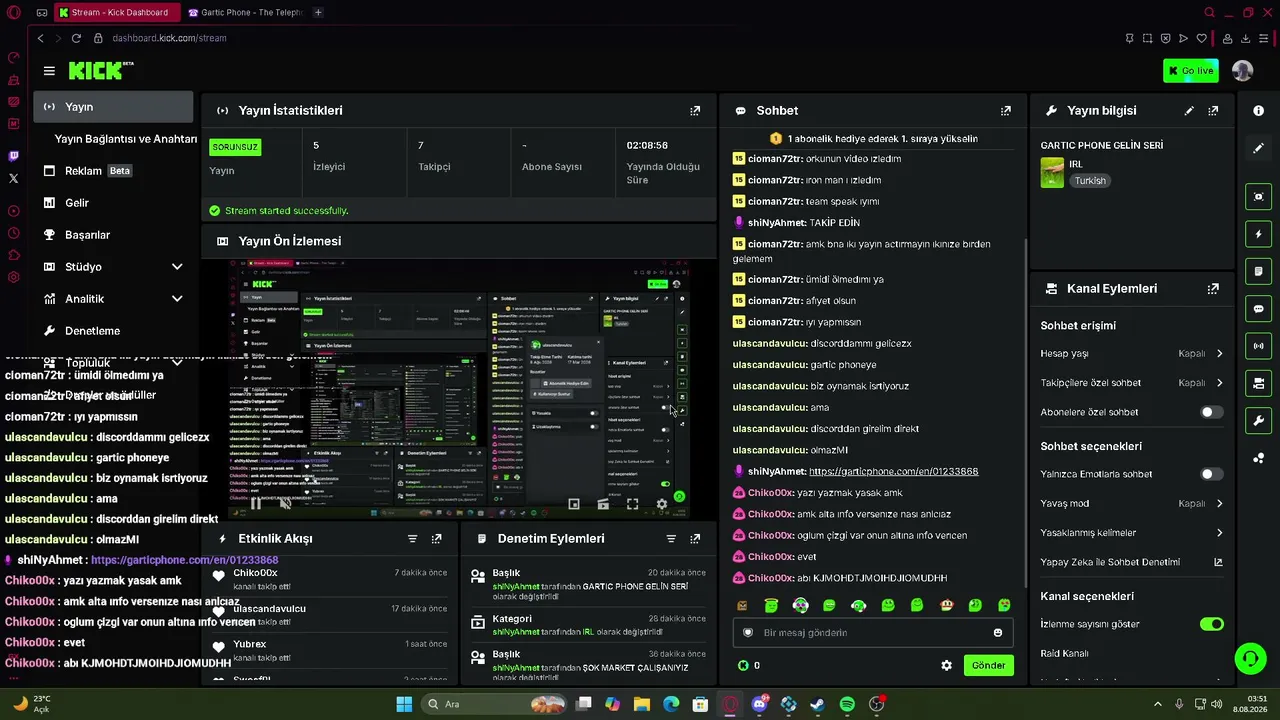Open Discord from the taskbar
This screenshot has width=1280, height=720.
759,704
